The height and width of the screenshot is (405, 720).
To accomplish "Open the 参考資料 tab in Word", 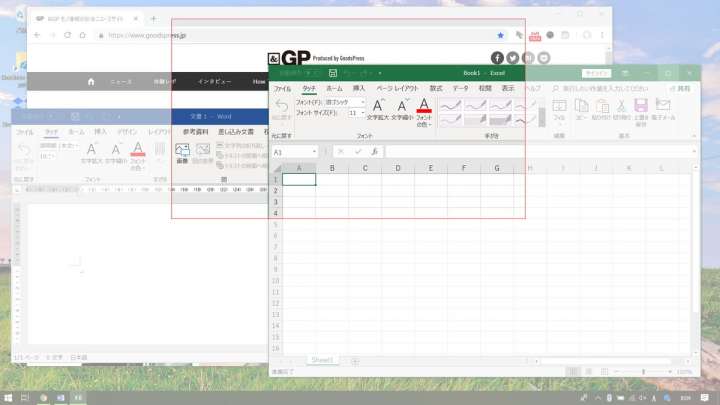I will pos(196,132).
